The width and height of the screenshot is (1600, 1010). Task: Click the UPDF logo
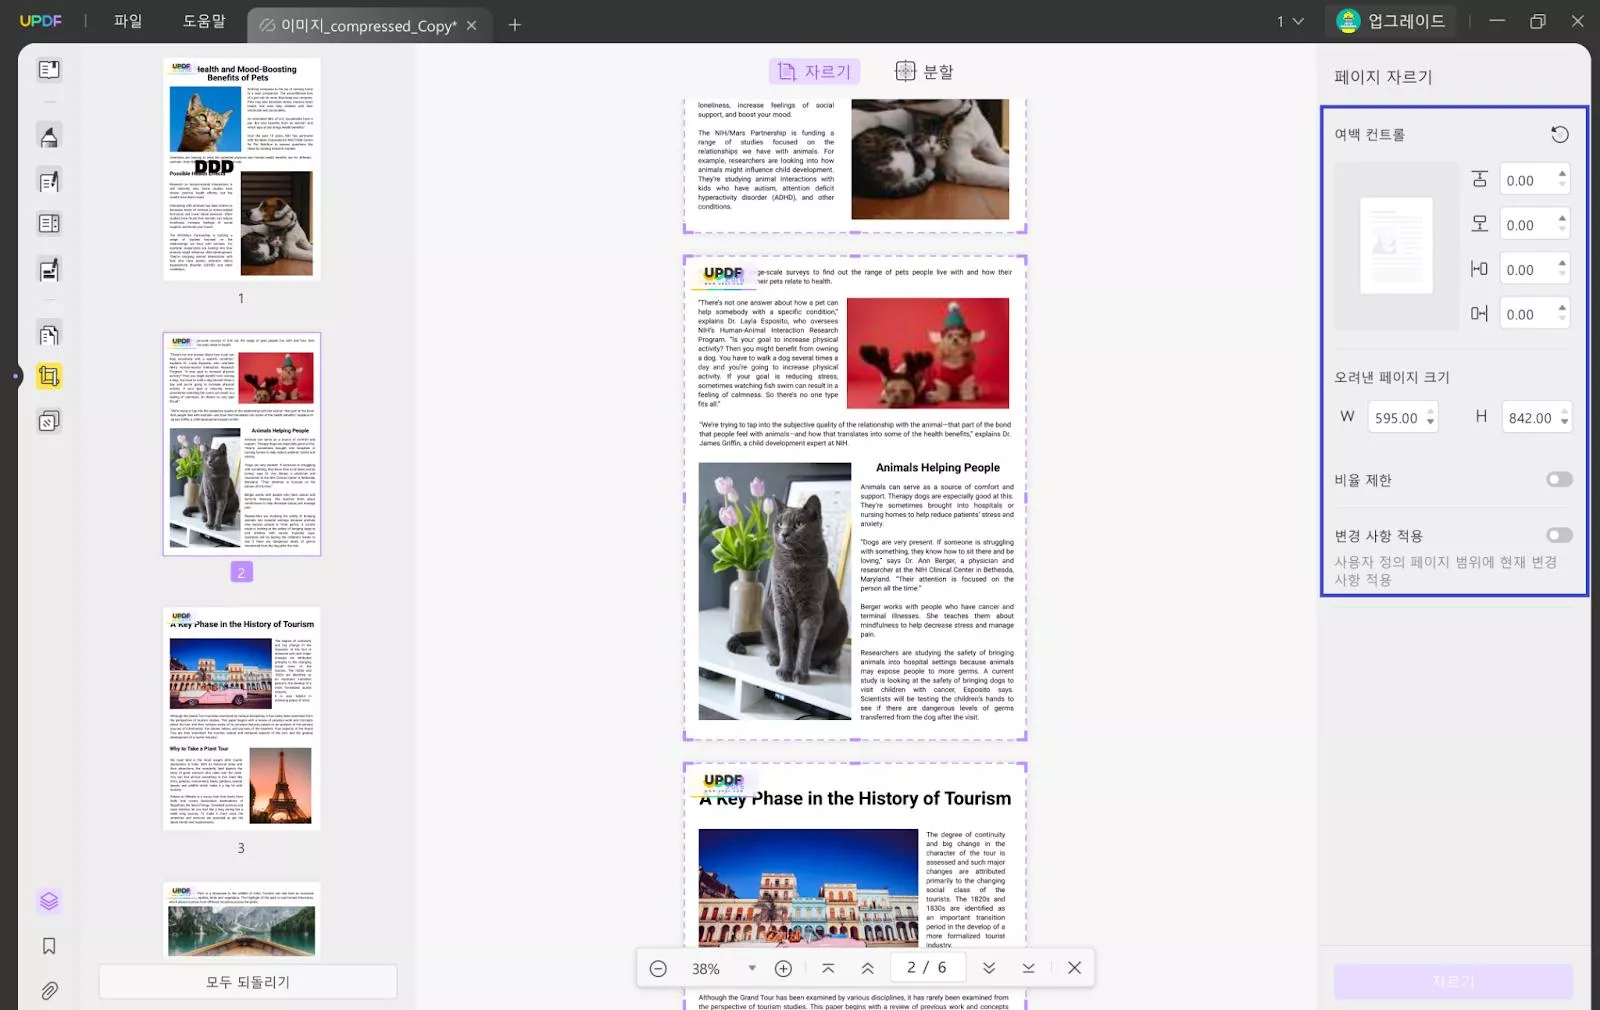pos(41,21)
